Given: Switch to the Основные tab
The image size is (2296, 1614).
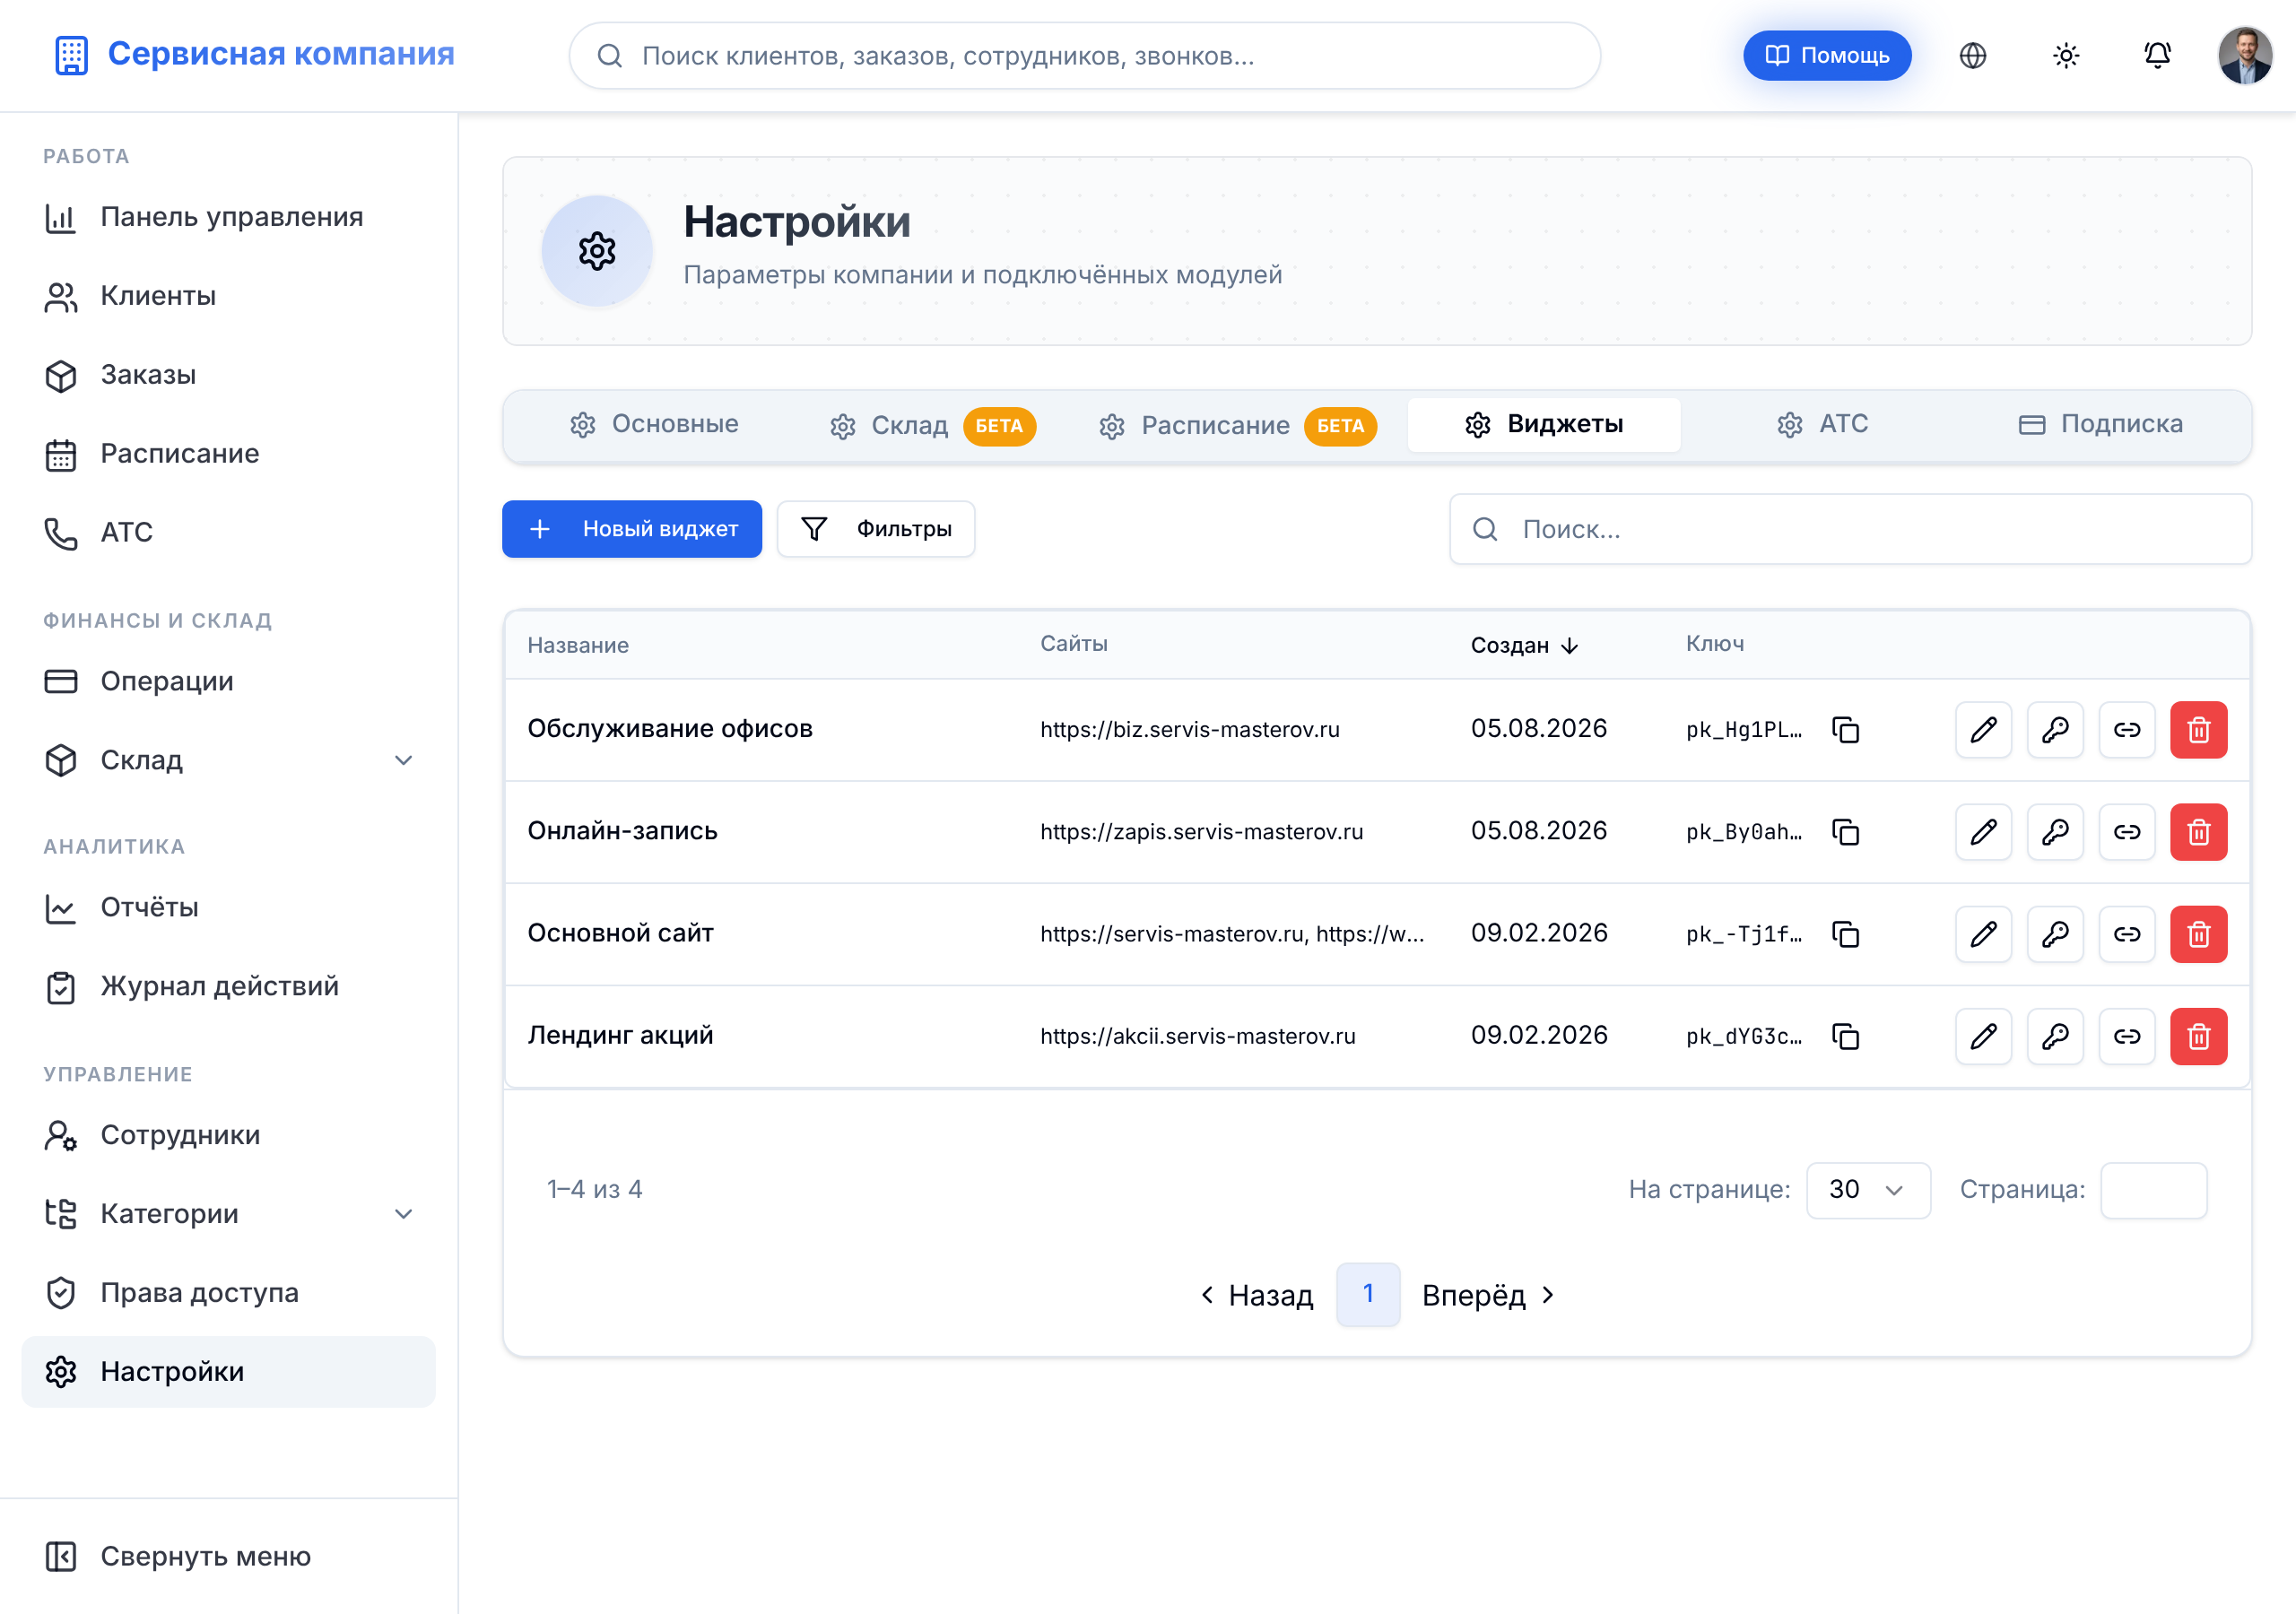Looking at the screenshot, I should 654,425.
